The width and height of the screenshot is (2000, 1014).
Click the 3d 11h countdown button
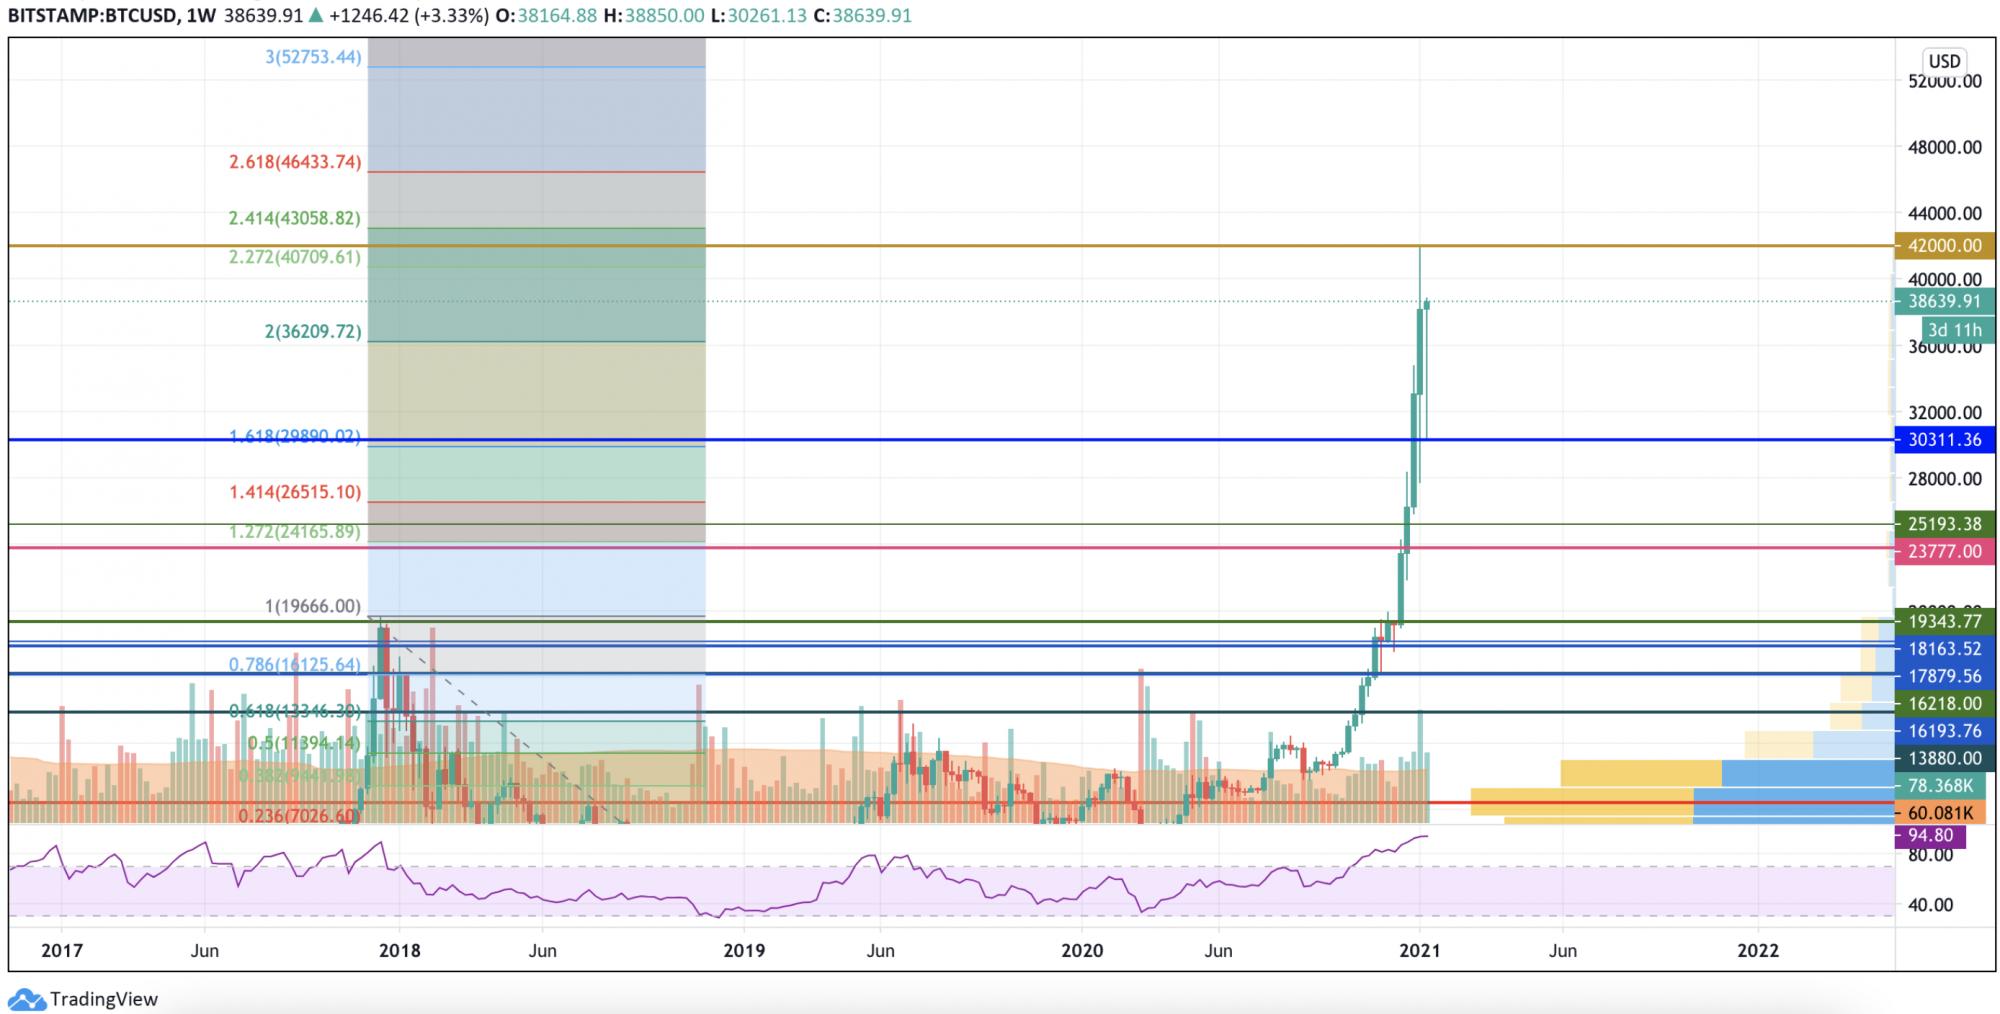click(1954, 329)
